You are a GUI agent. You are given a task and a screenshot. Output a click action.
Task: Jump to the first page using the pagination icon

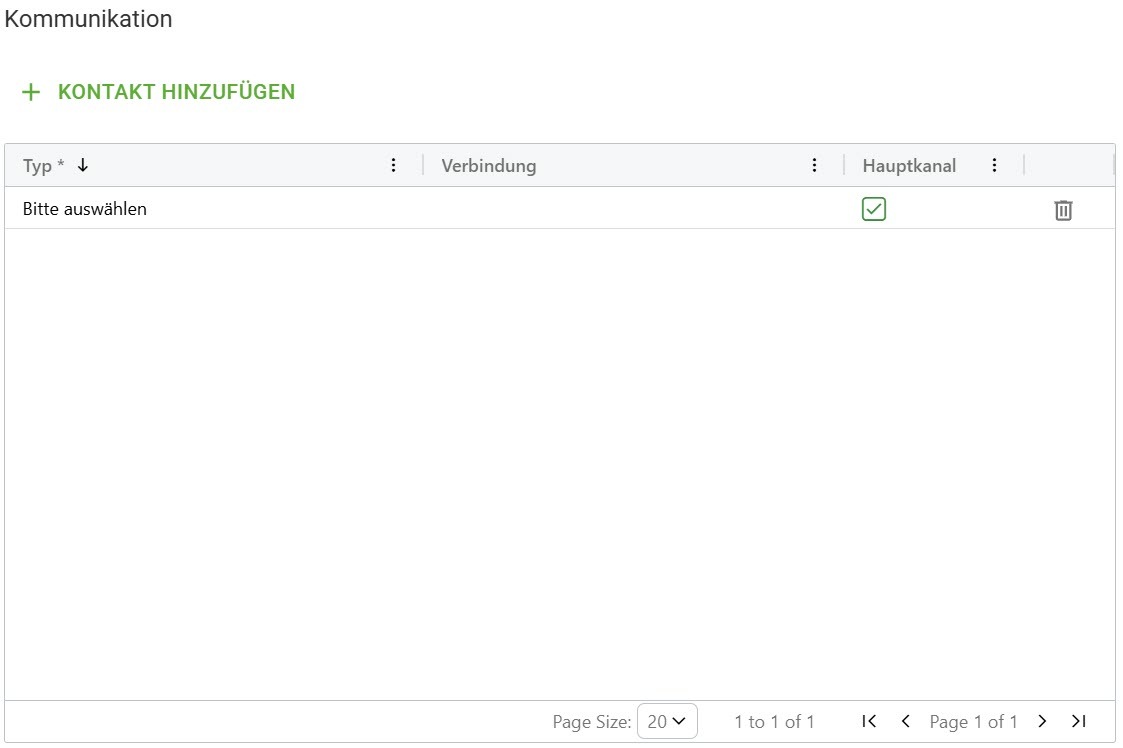868,721
